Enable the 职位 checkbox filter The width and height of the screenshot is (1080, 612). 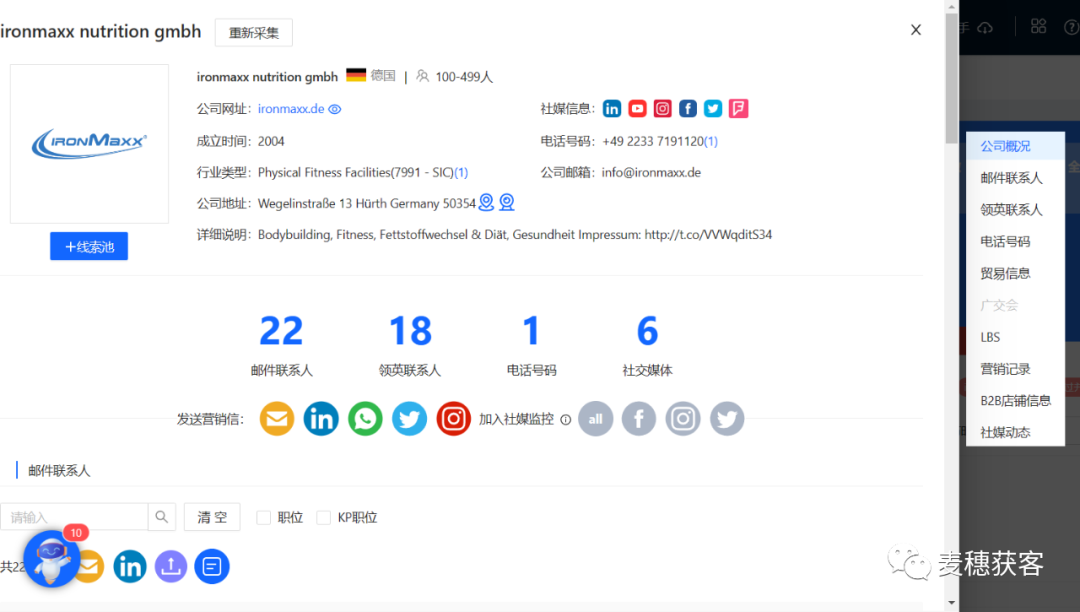[264, 518]
